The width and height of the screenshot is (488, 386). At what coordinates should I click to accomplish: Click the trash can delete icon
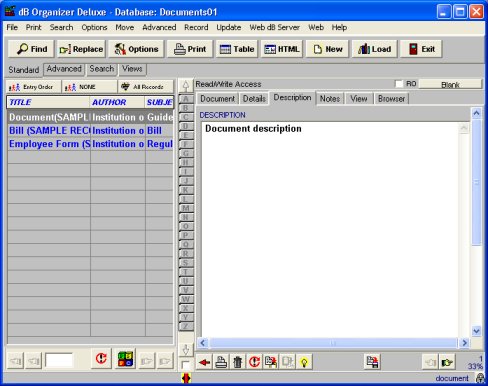coord(238,362)
